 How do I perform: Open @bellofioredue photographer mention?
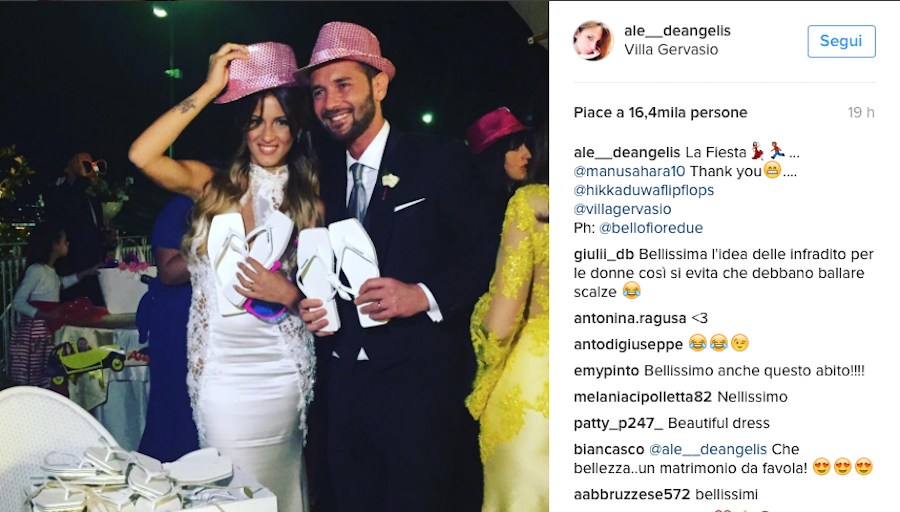pos(651,228)
